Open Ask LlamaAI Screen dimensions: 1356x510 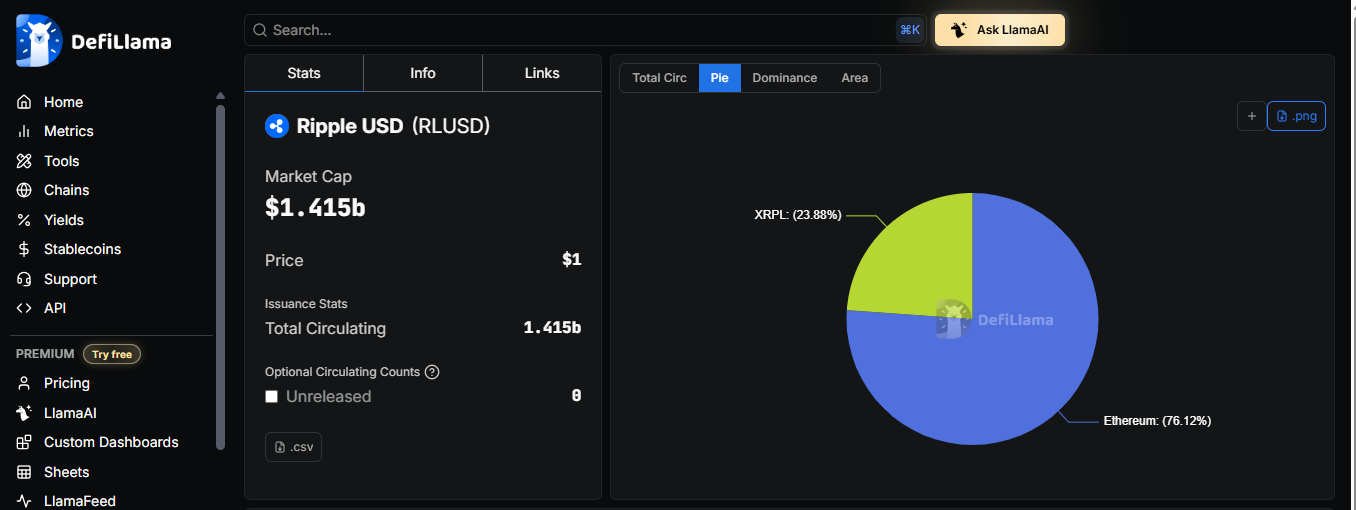point(1000,30)
